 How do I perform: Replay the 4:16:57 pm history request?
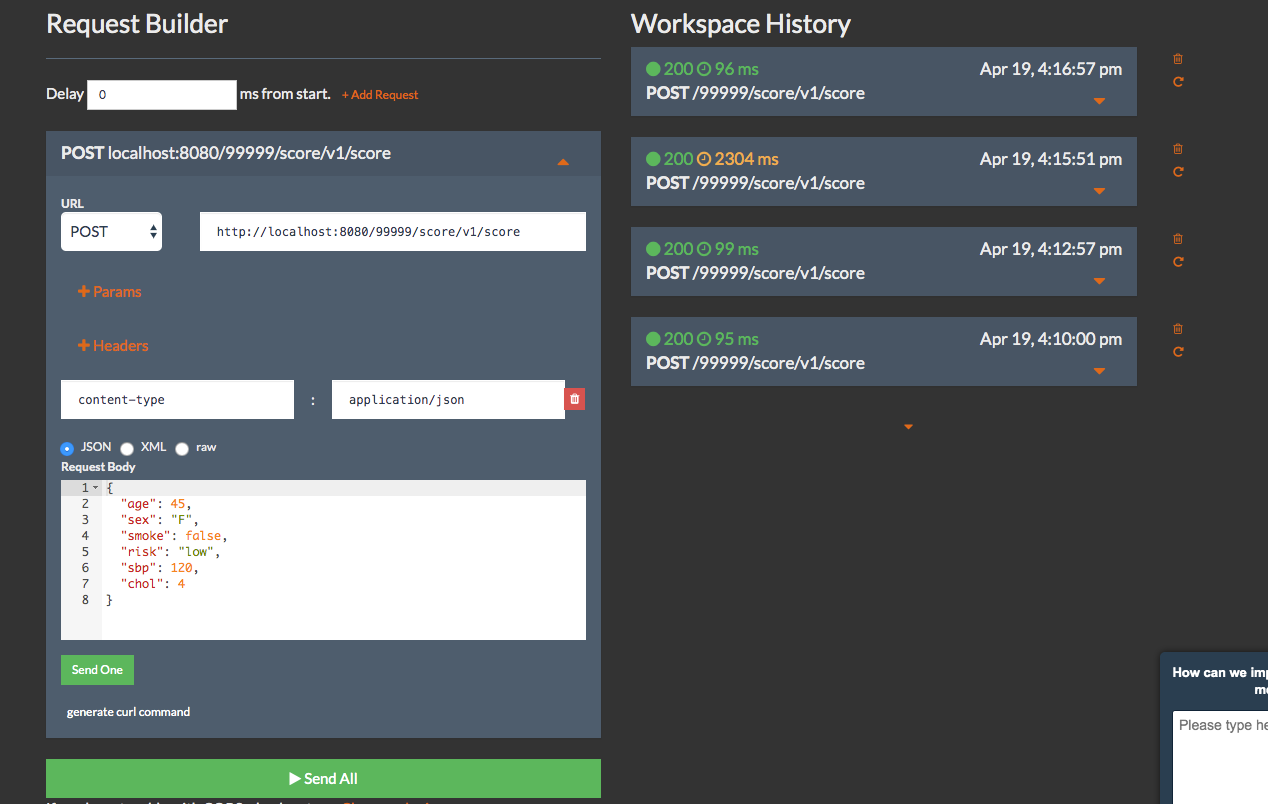(1178, 82)
